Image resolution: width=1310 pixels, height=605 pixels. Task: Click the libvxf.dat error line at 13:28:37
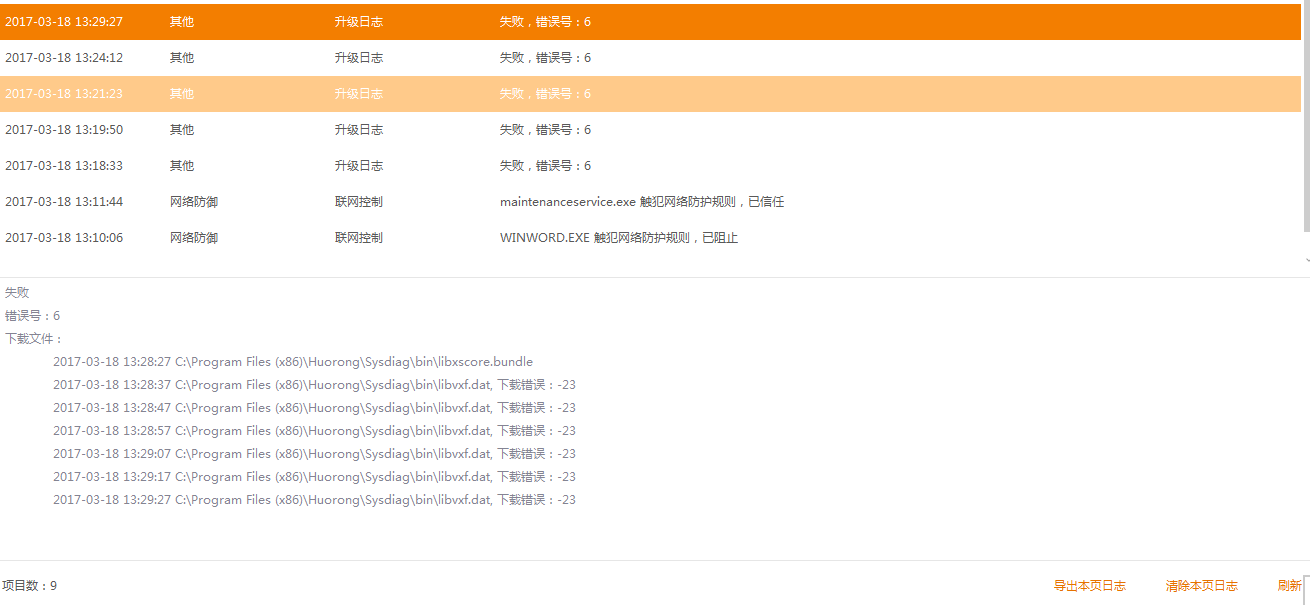(314, 385)
